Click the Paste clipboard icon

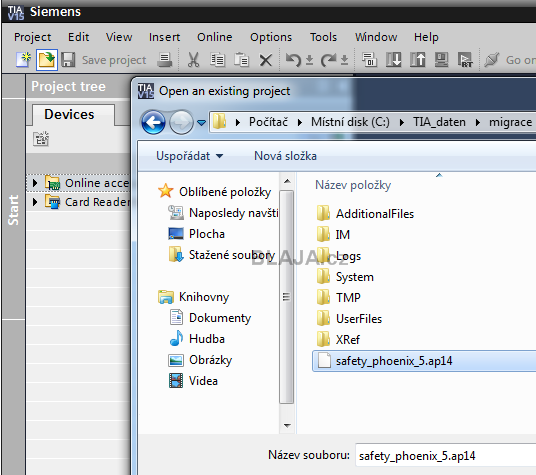(x=241, y=60)
